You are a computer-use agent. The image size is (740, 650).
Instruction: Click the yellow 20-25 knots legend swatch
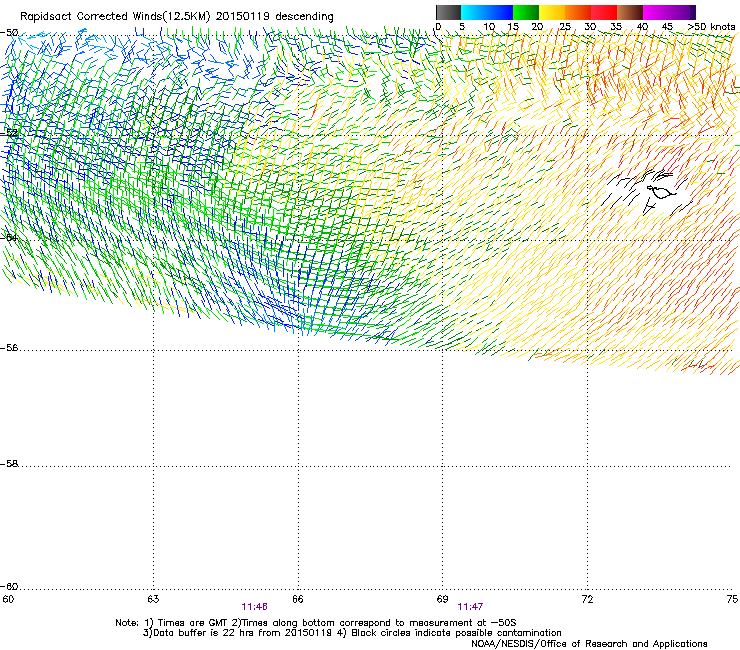(x=552, y=12)
